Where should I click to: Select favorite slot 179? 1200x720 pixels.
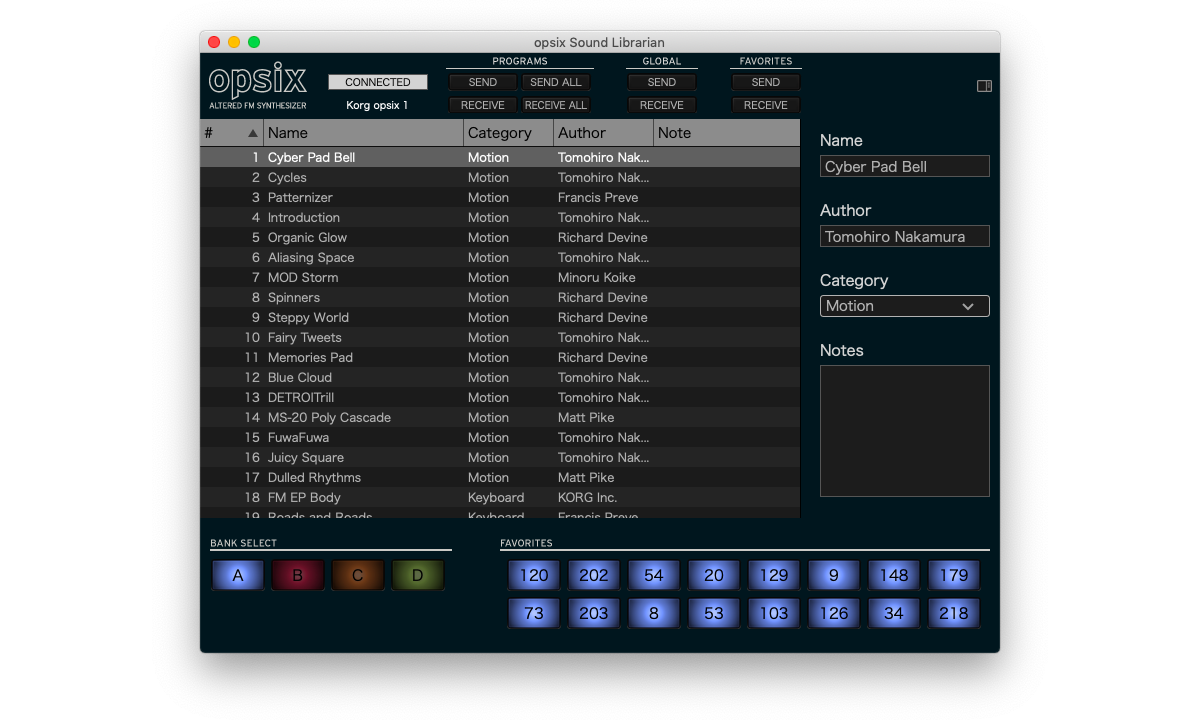click(x=954, y=575)
